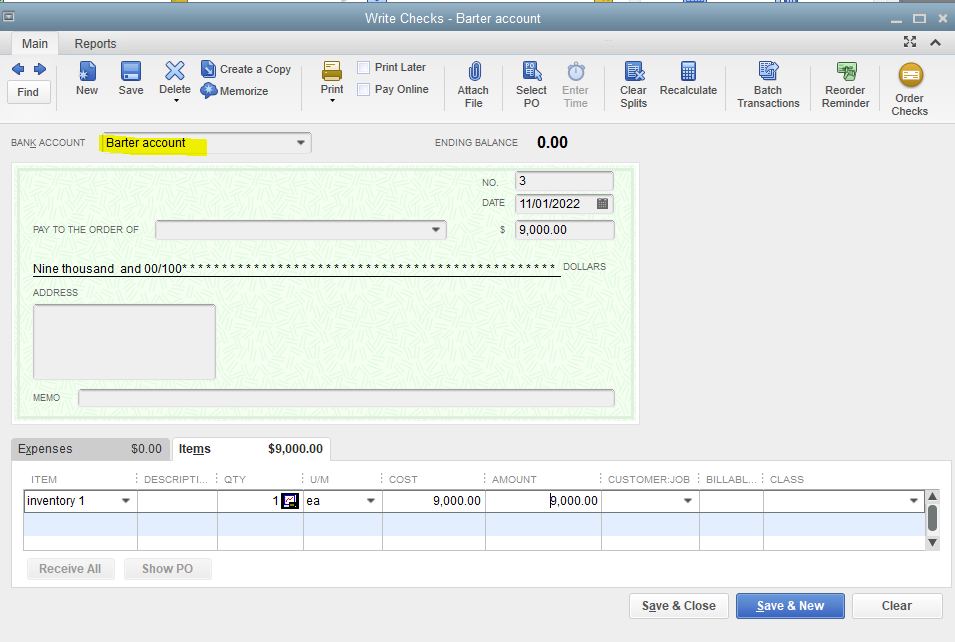Screen dimensions: 955x642
Task: Click the Clear button
Action: pyautogui.click(x=897, y=606)
